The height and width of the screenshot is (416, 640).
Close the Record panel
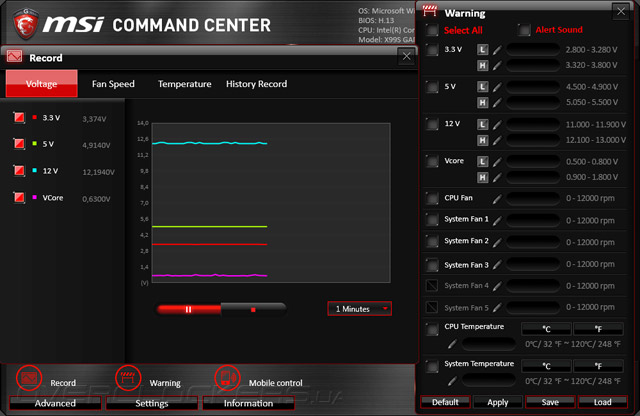407,56
